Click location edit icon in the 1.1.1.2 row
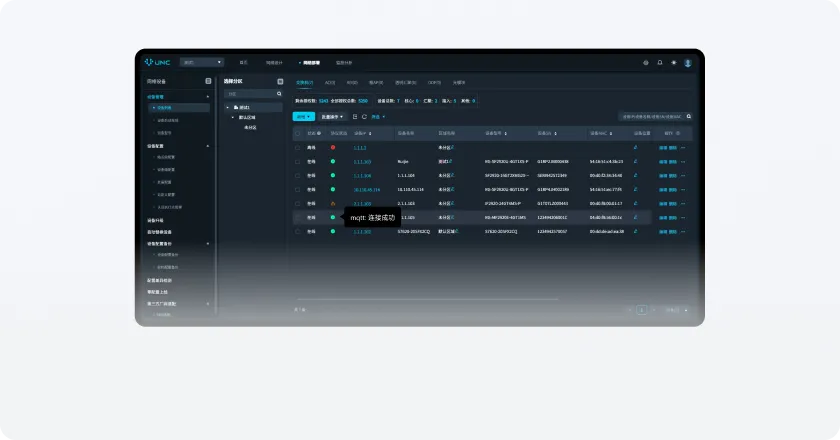The width and height of the screenshot is (840, 440). pos(635,147)
